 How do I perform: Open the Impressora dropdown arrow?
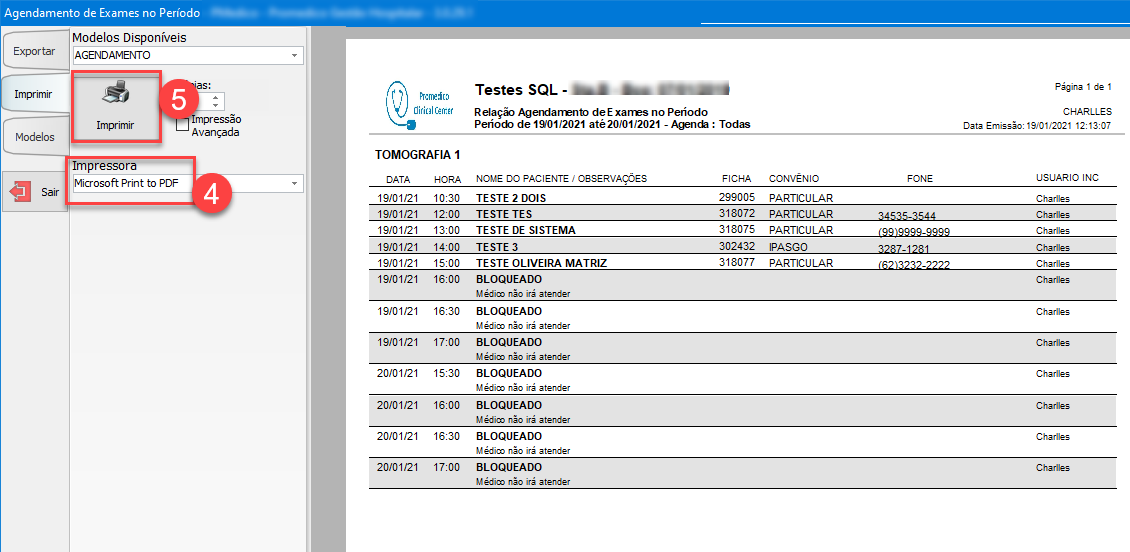294,184
